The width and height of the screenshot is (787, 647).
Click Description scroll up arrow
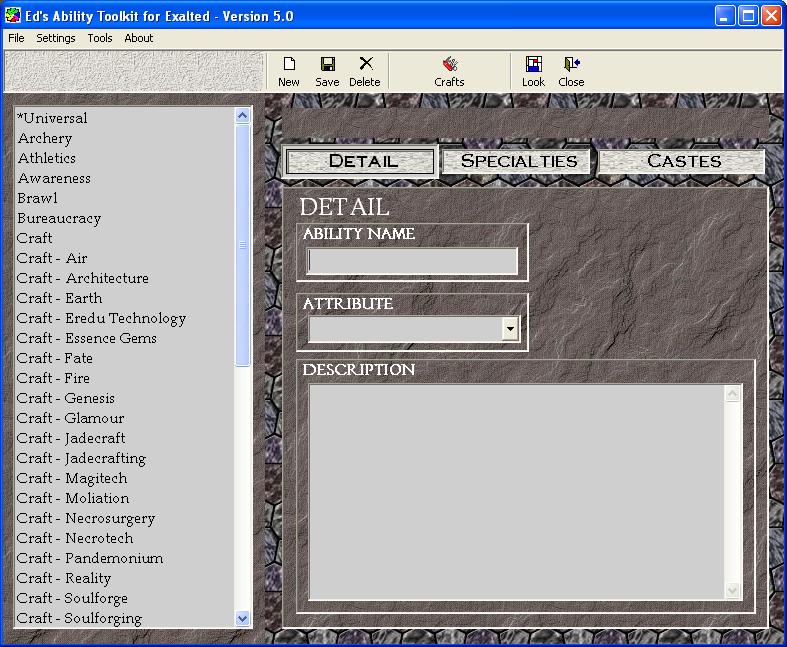733,394
